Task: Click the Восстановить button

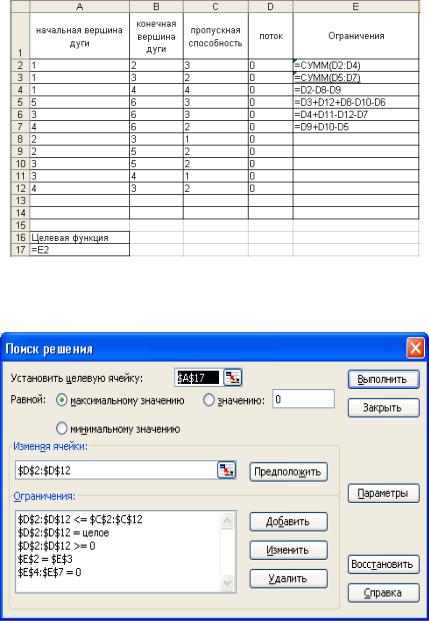Action: click(383, 564)
